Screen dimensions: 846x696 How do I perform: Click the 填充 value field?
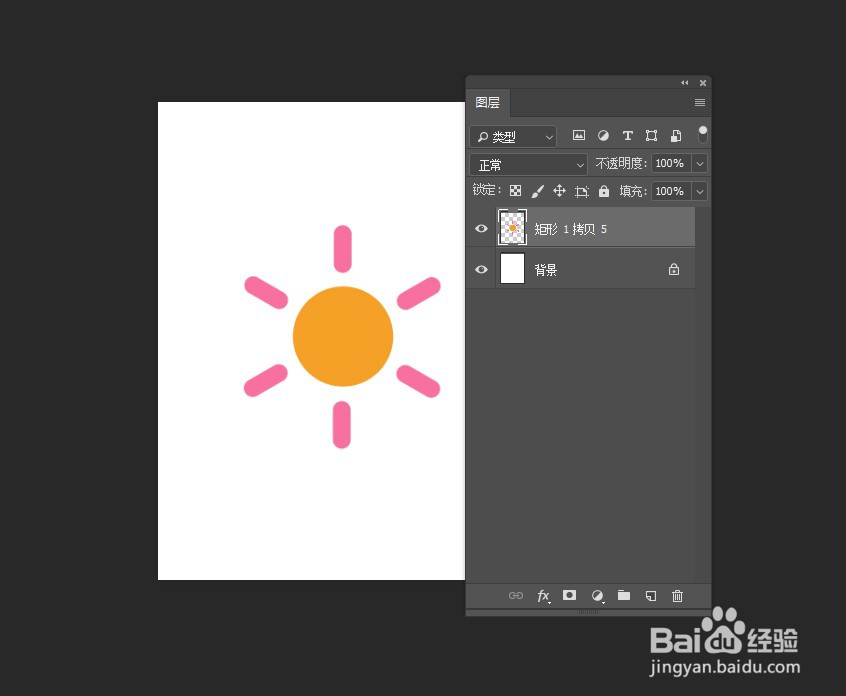pos(671,191)
